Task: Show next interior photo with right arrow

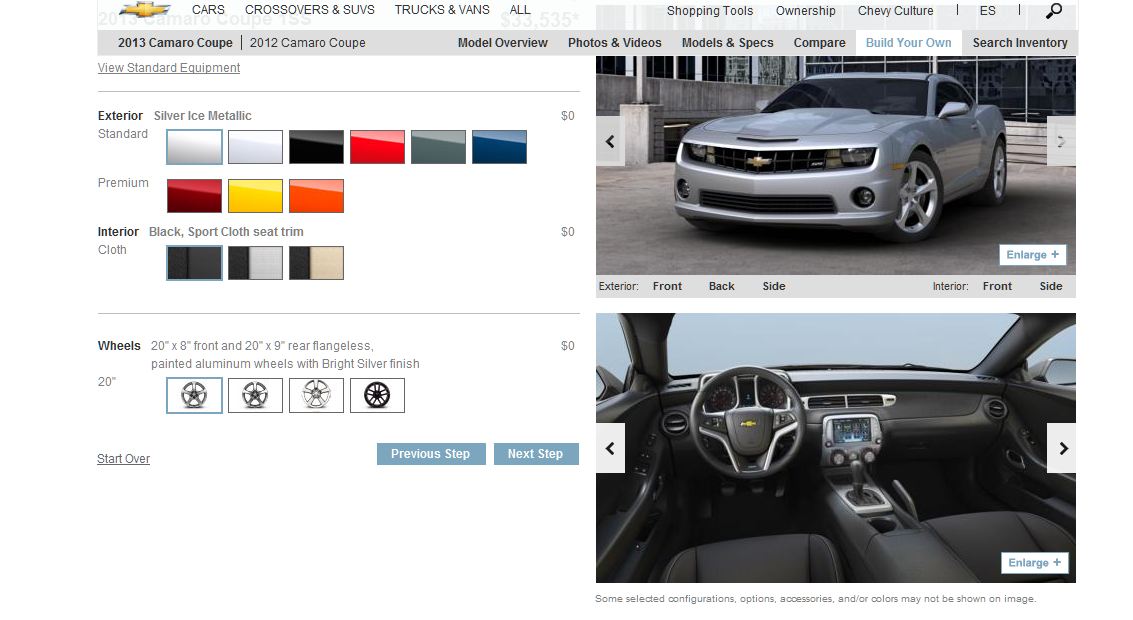Action: [1062, 448]
